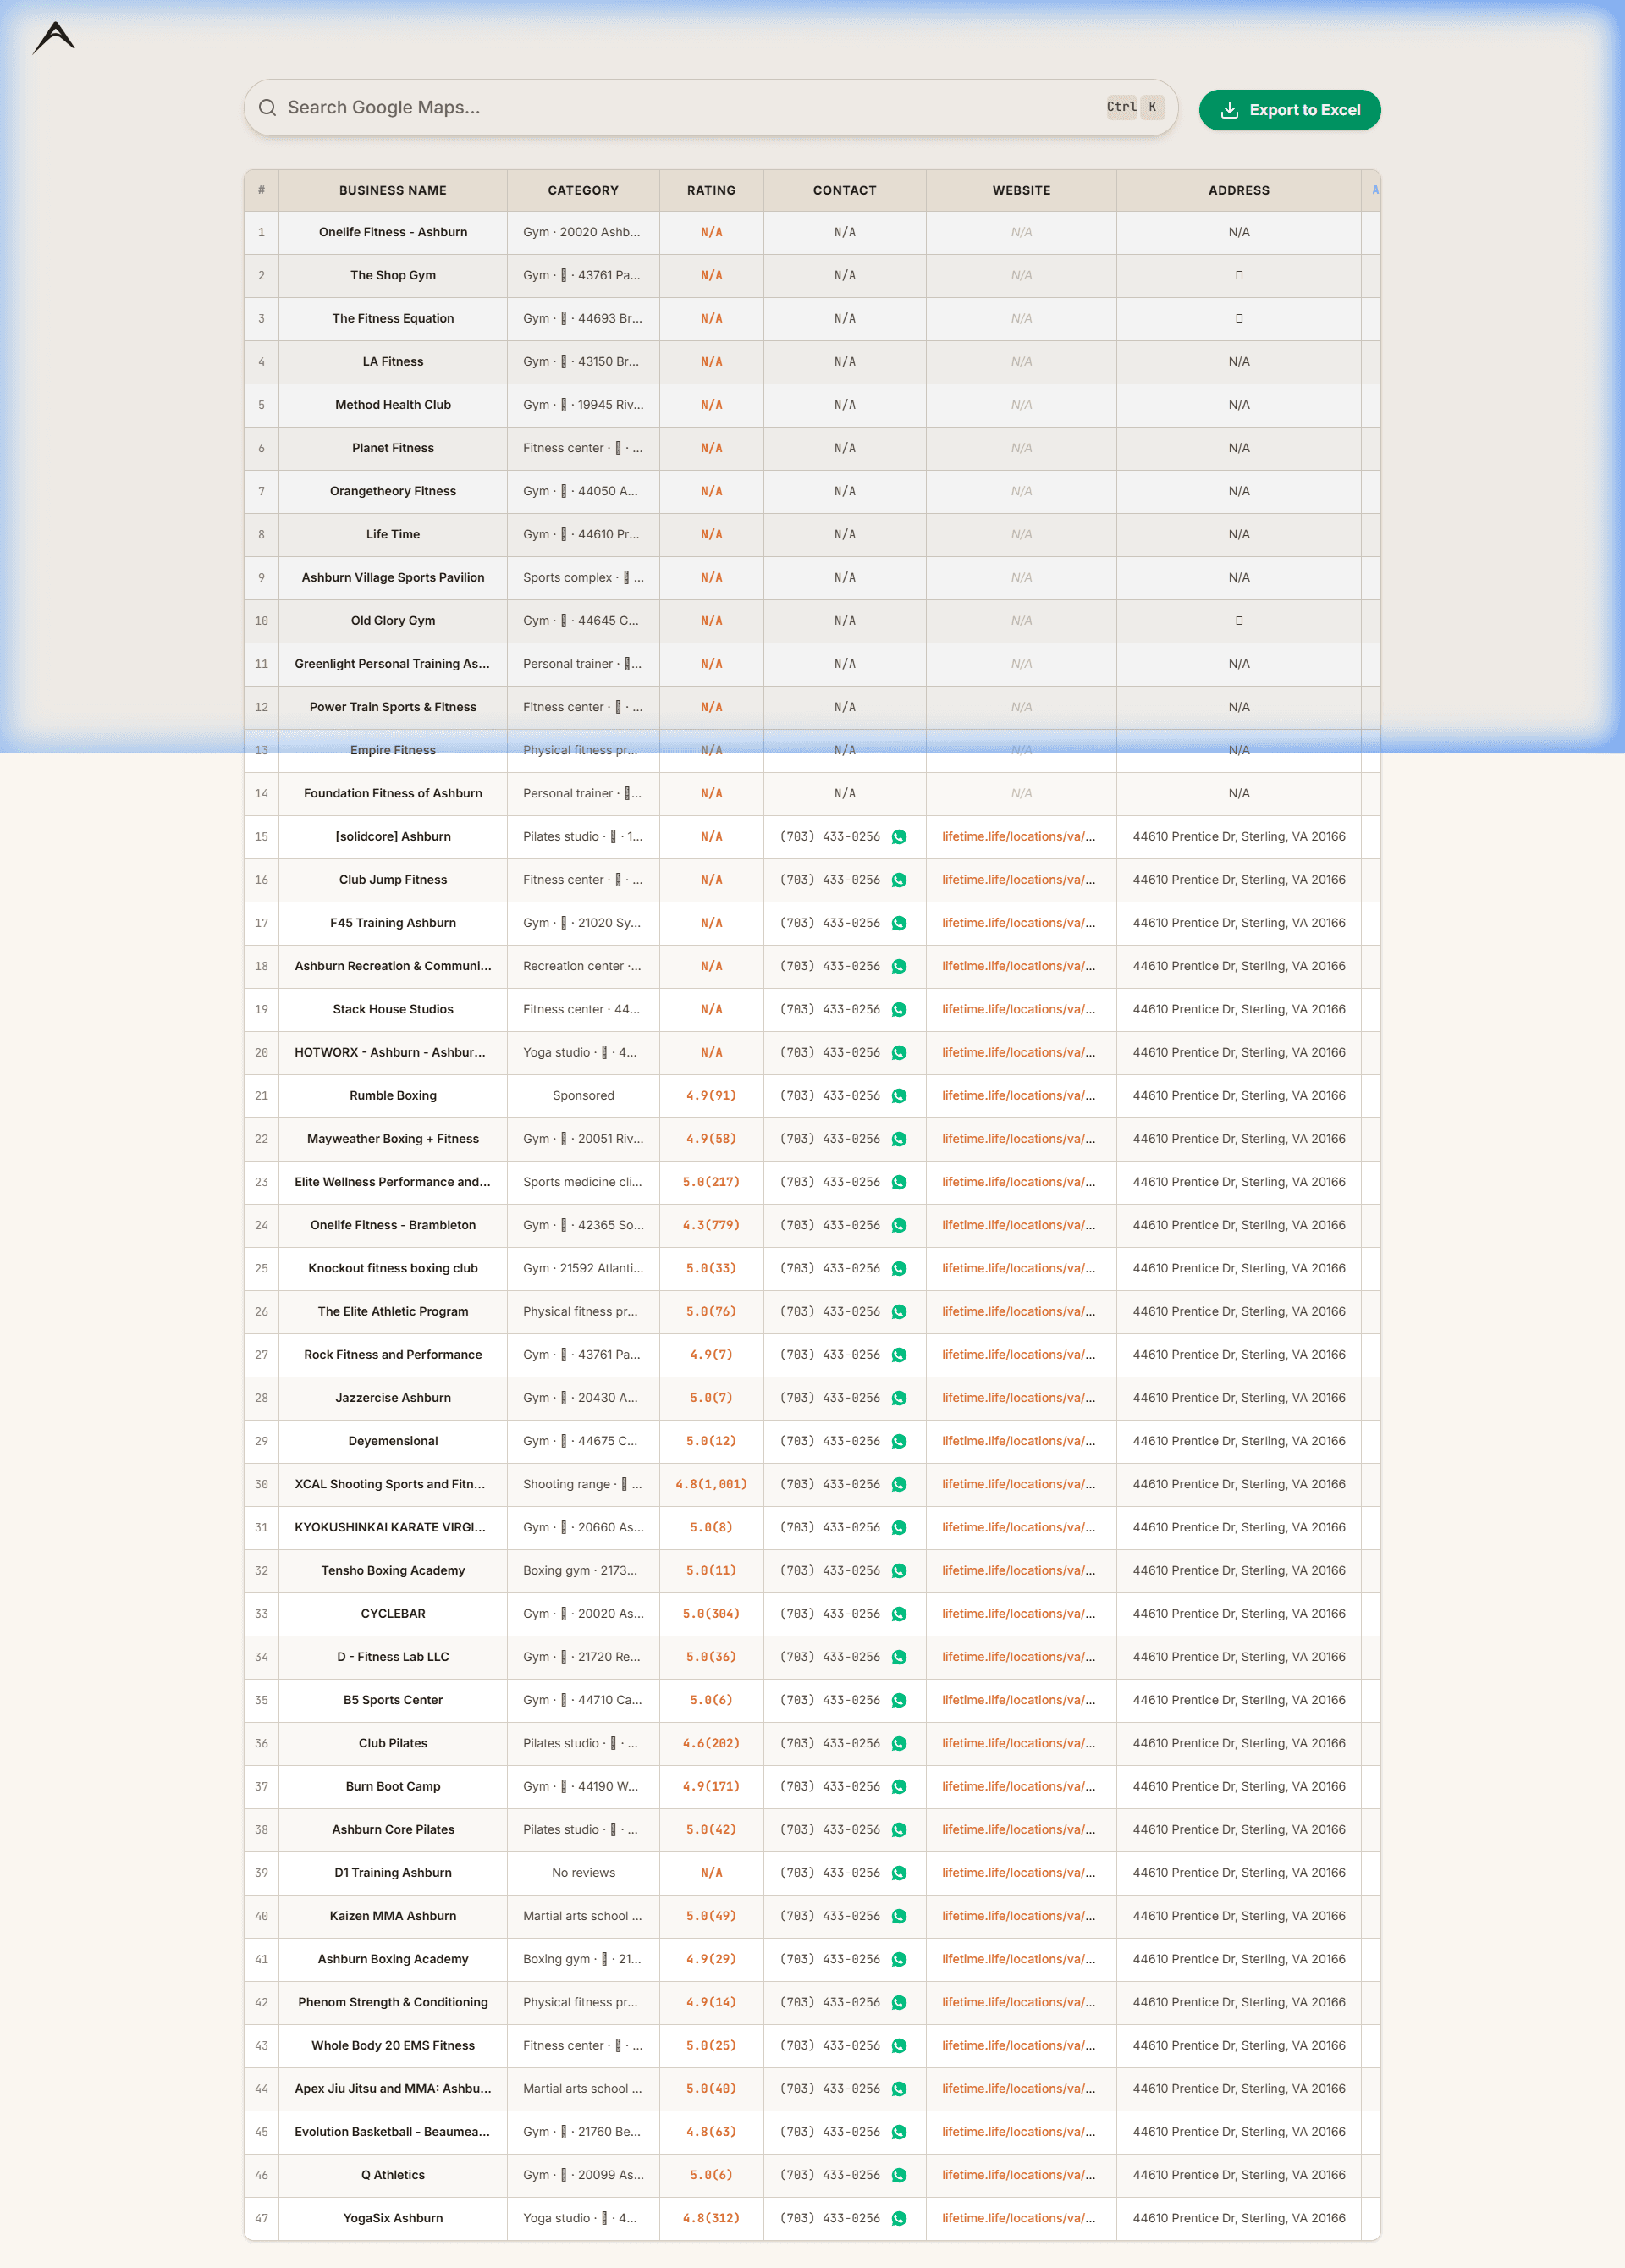Open WhatsApp for Ashburn Boxing Academy row
The image size is (1625, 2268).
point(899,1960)
